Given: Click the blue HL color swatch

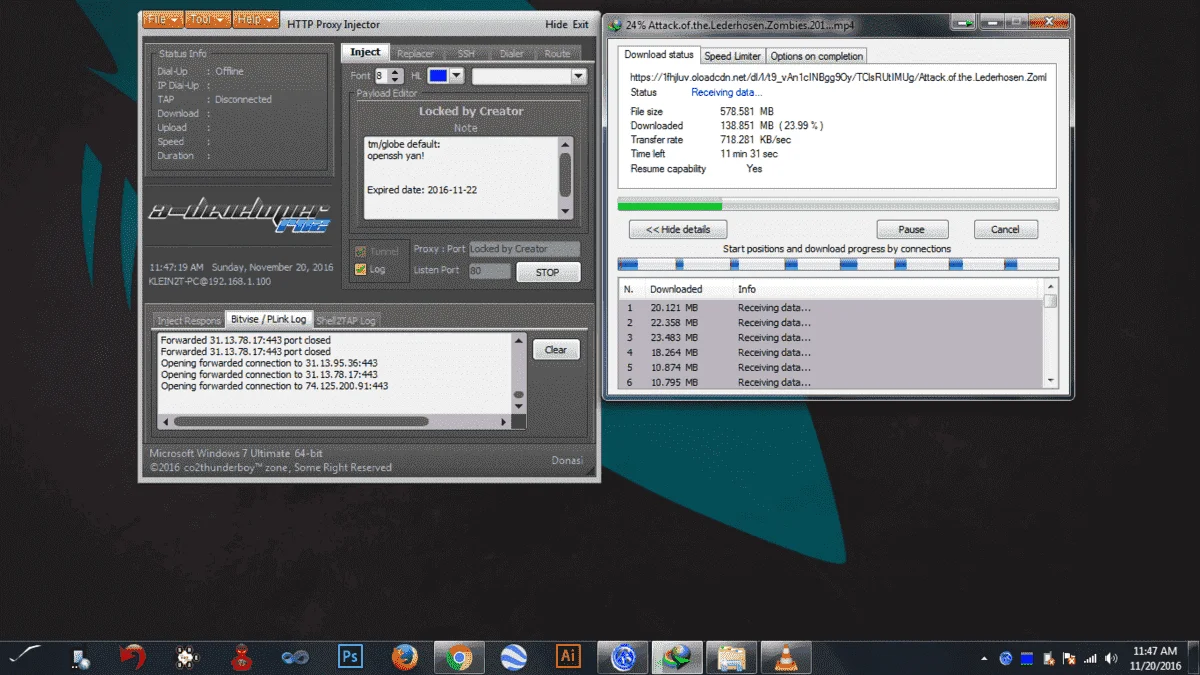Looking at the screenshot, I should [x=437, y=75].
